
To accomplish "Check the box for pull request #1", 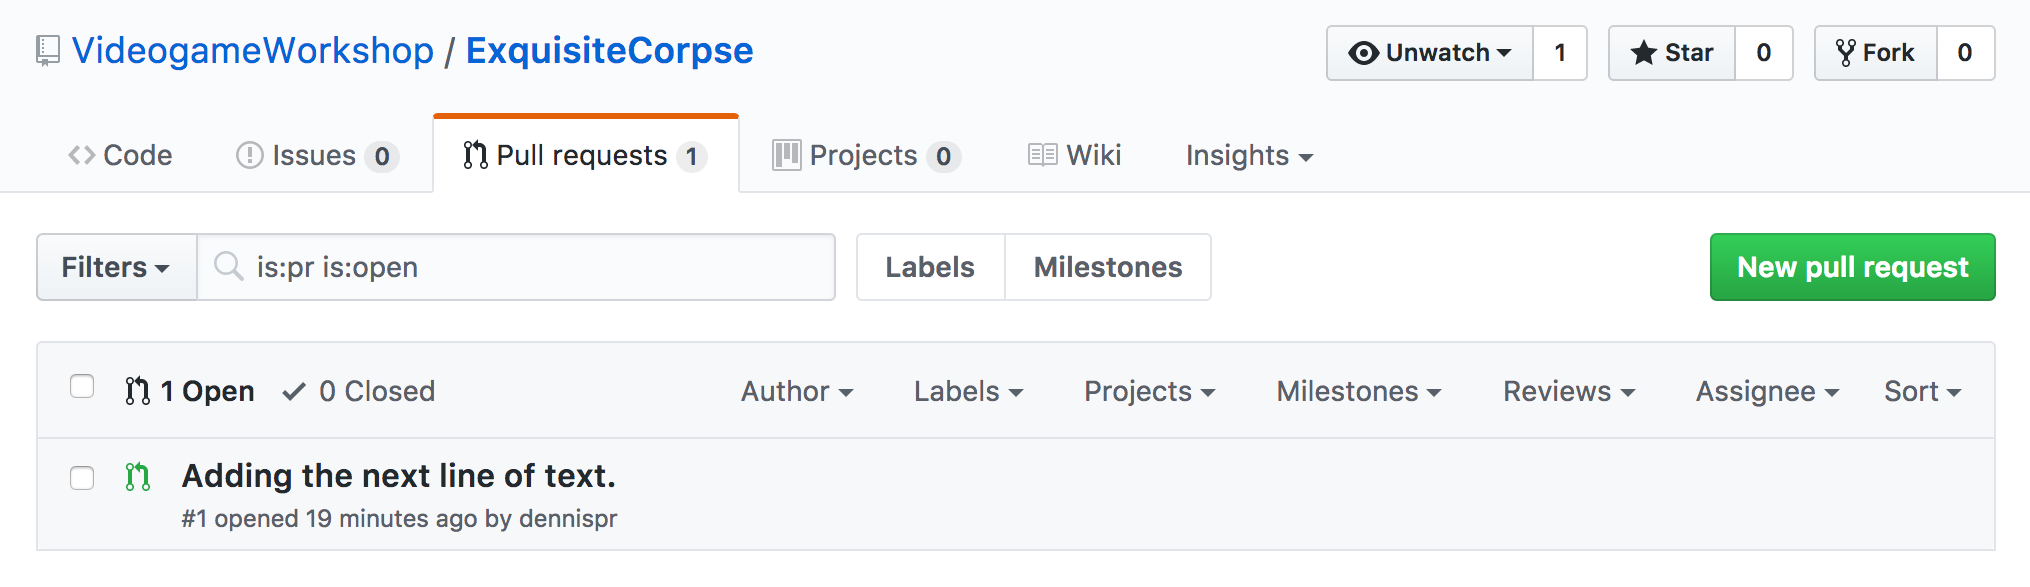I will click(82, 478).
